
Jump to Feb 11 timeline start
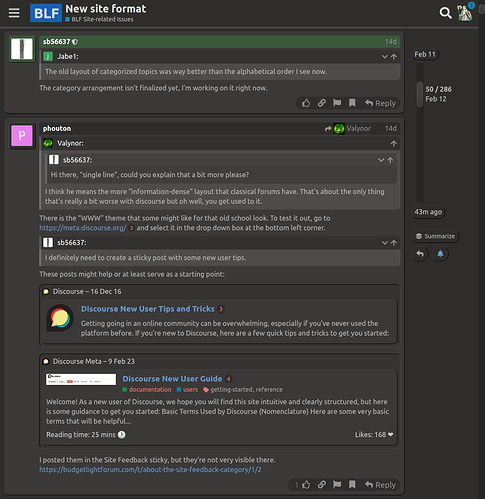425,54
